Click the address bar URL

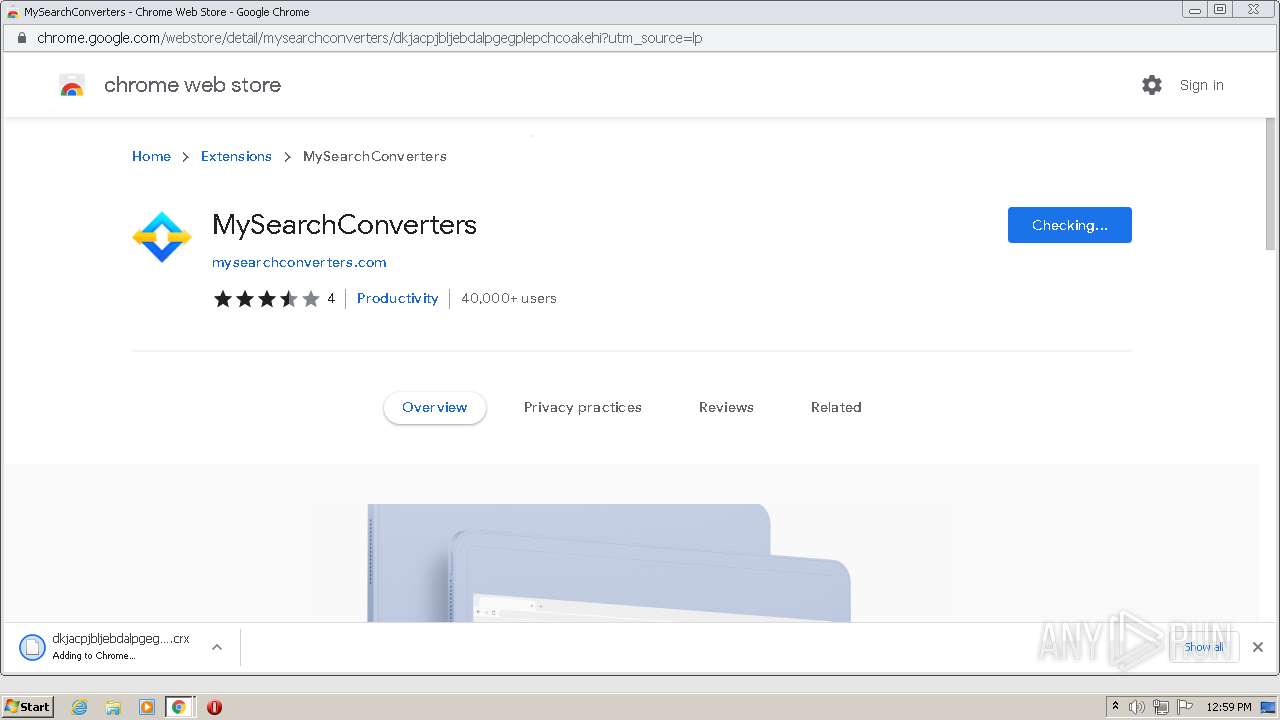[370, 38]
